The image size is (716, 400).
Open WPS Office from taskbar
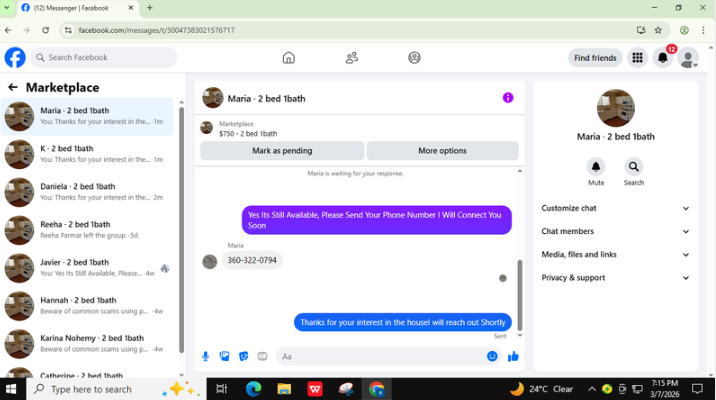pos(315,389)
